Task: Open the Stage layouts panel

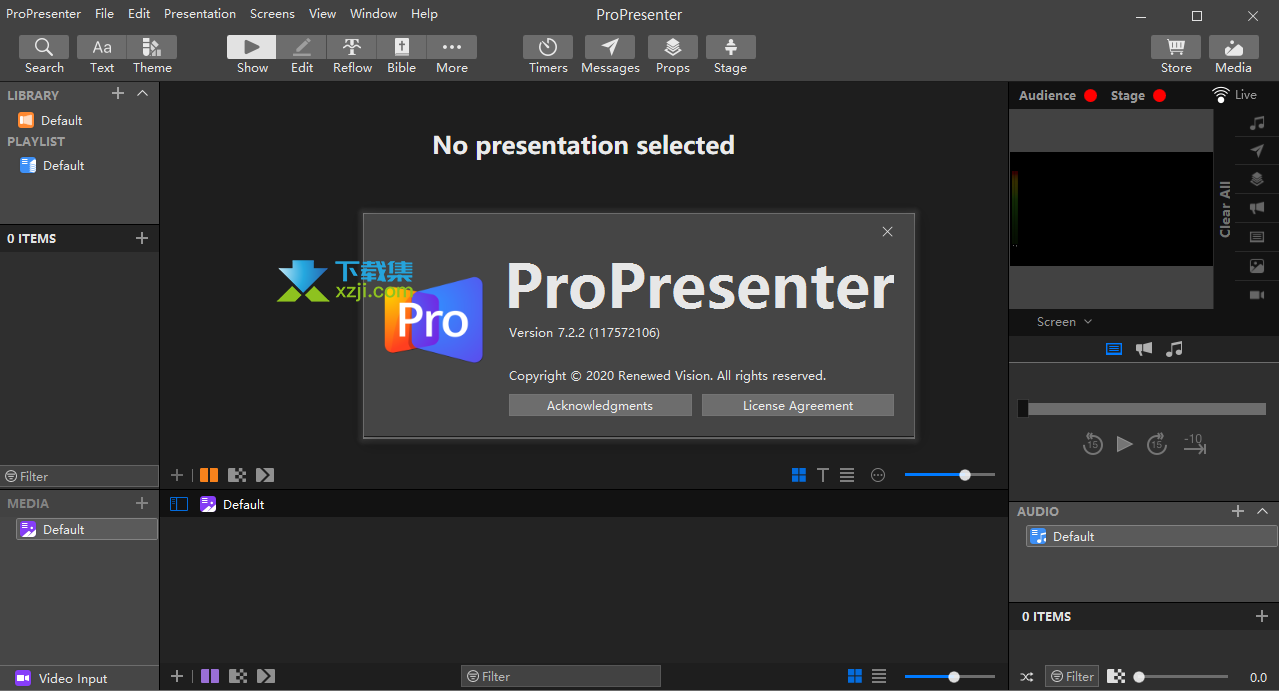Action: pyautogui.click(x=730, y=55)
